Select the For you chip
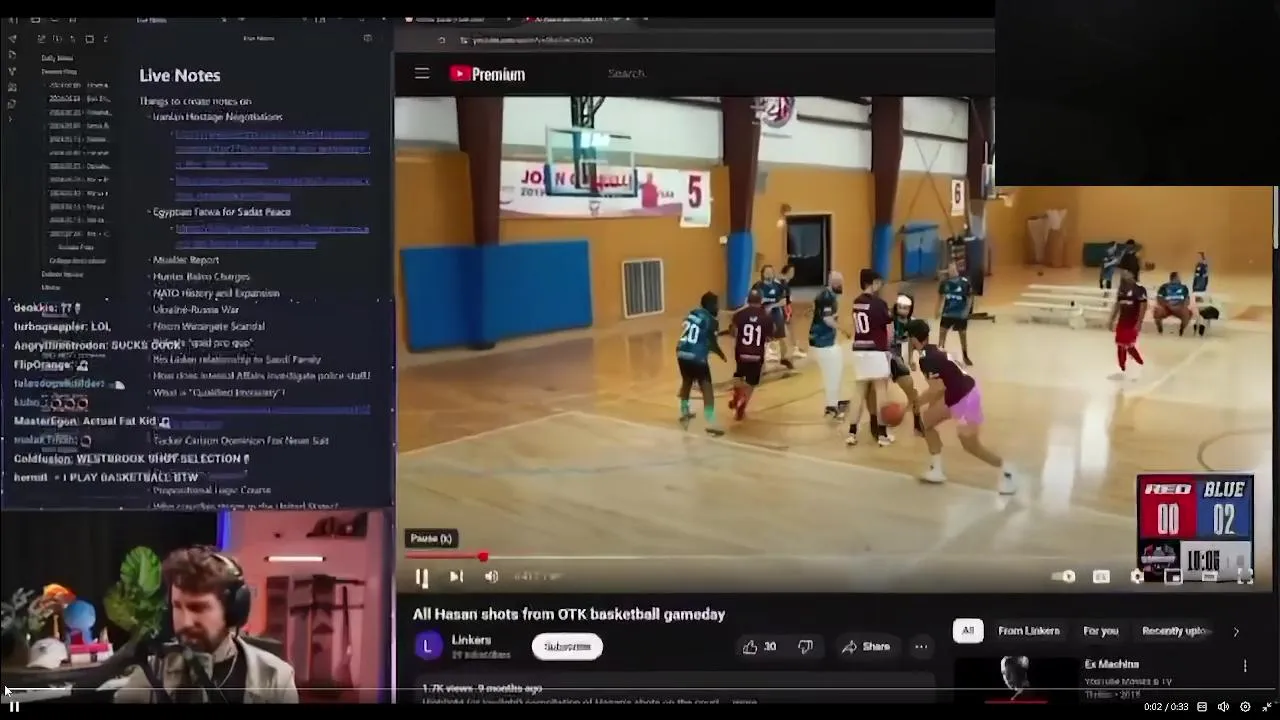 coord(1100,631)
